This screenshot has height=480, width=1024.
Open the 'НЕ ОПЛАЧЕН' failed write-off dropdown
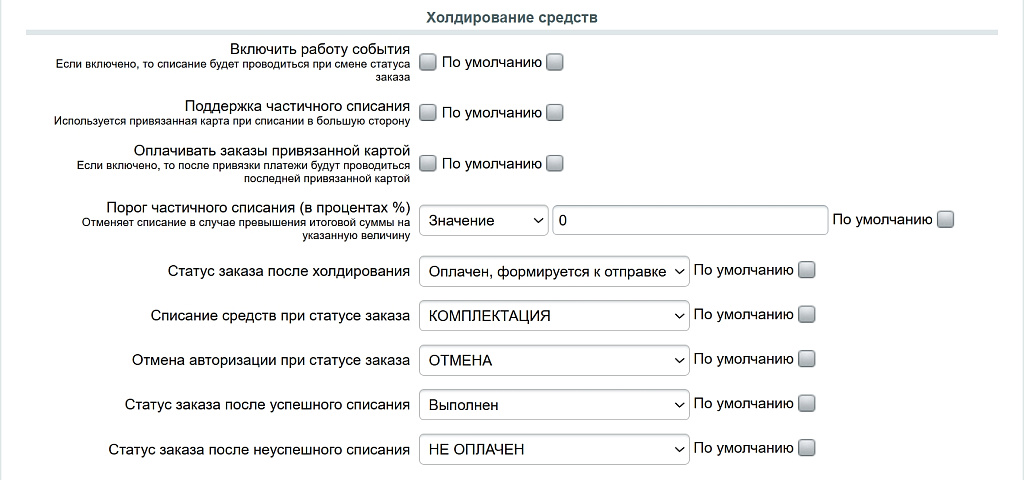(554, 449)
